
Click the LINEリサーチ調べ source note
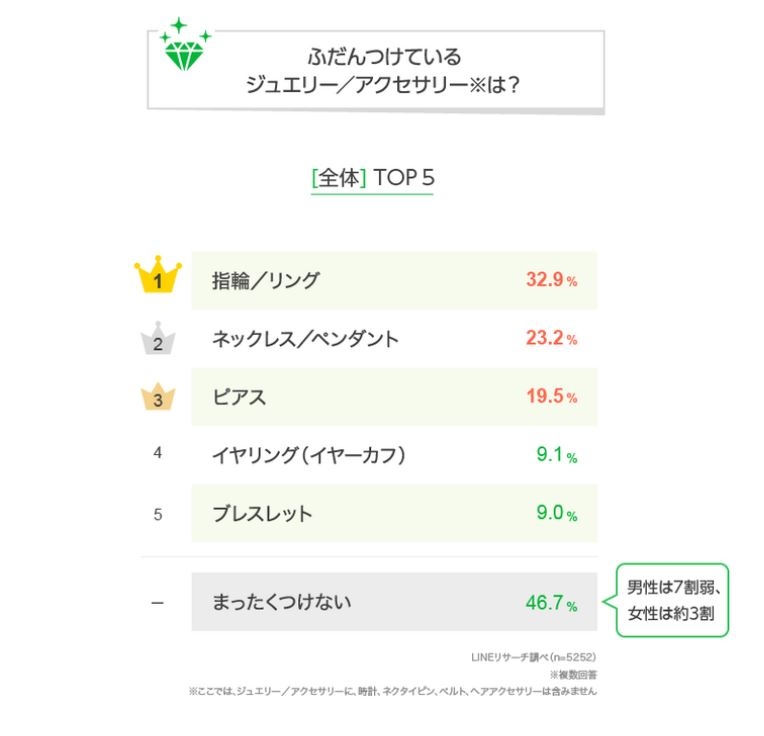pos(533,657)
